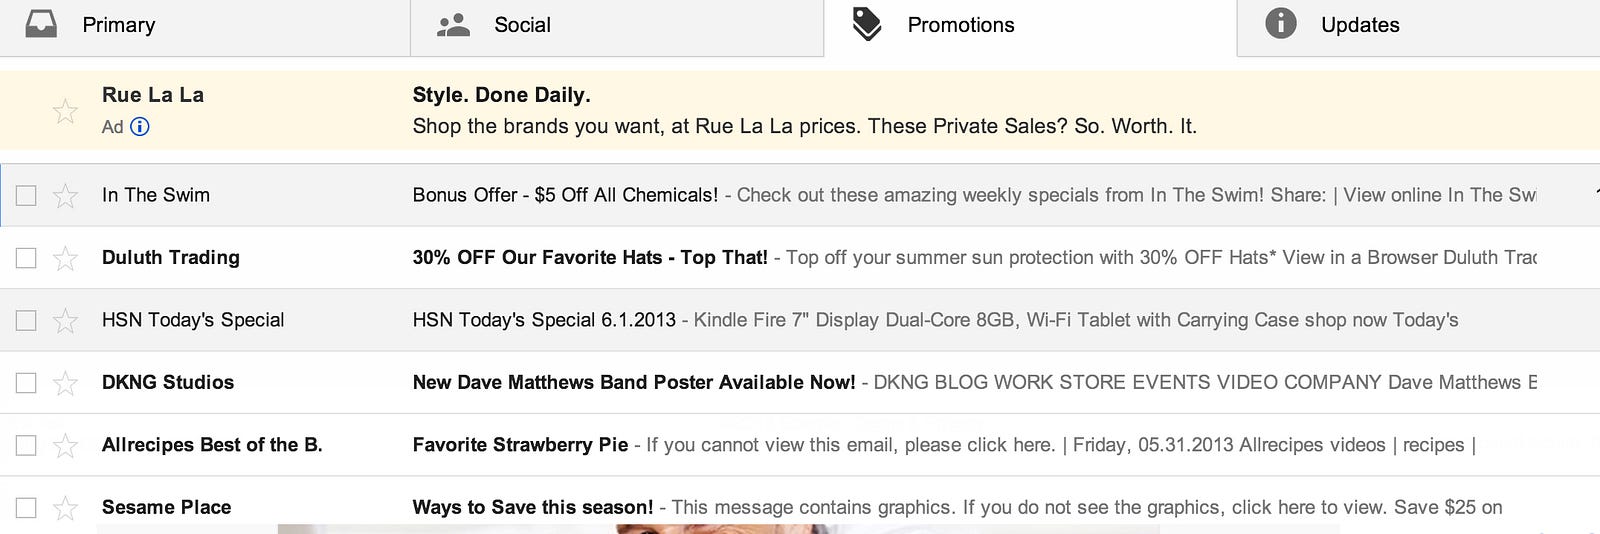This screenshot has height=534, width=1600.
Task: Star the Duluth Trading email
Action: (x=65, y=258)
